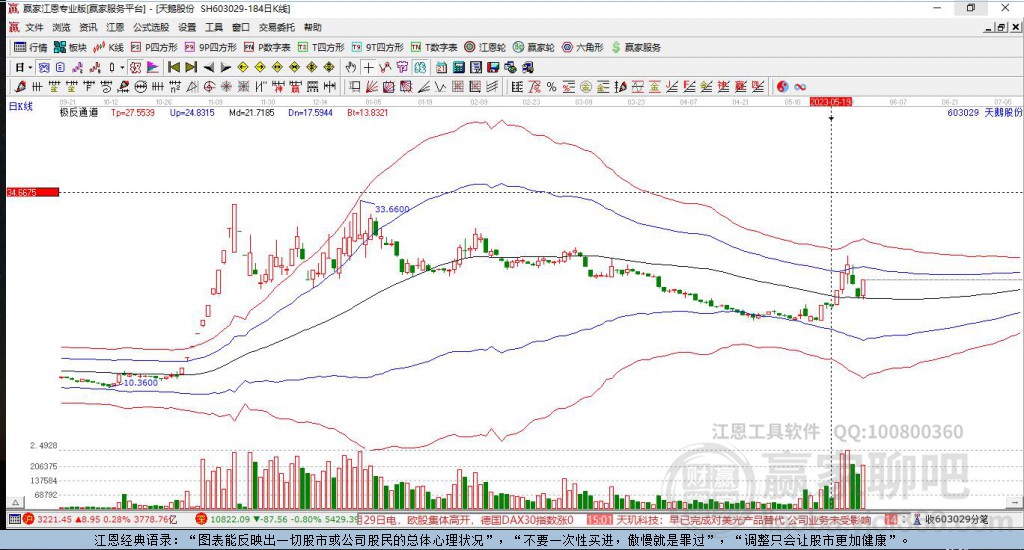Open the 设置 menu
1024x550 pixels.
pyautogui.click(x=187, y=27)
